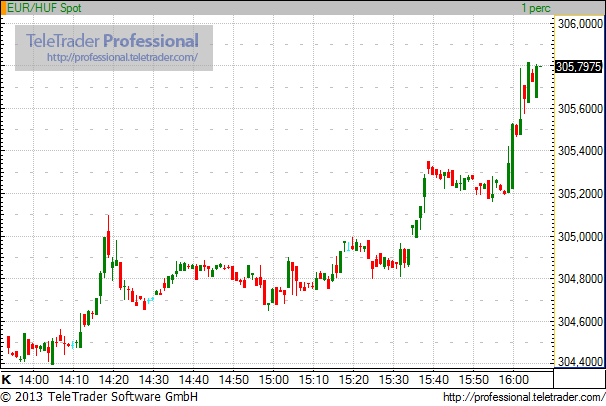Screen dimensions: 606x406
Task: Click the 14:40 time axis label
Action: (x=194, y=380)
